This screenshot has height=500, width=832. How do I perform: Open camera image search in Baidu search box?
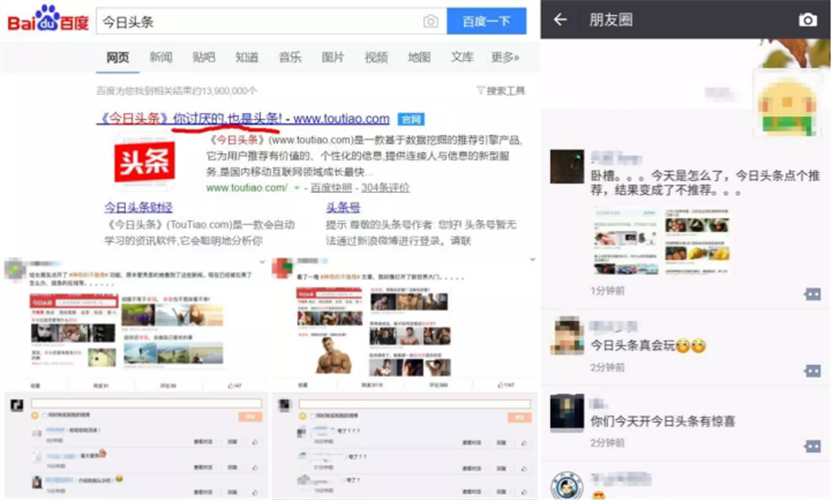point(430,21)
